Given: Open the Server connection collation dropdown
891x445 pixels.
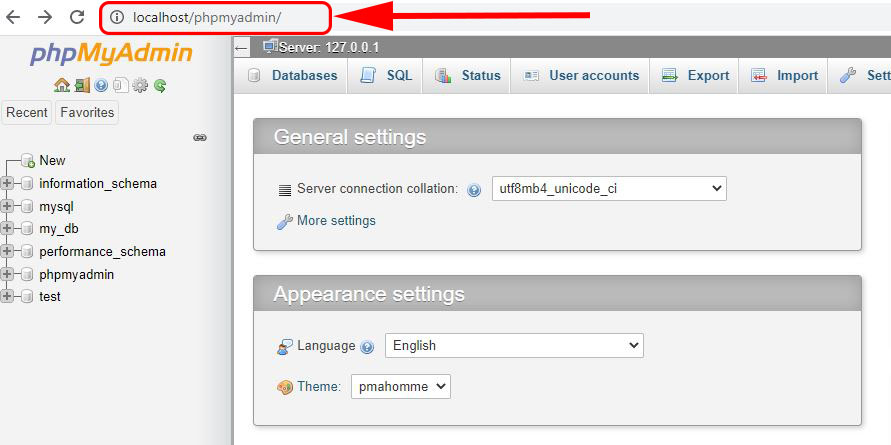Looking at the screenshot, I should click(x=609, y=189).
